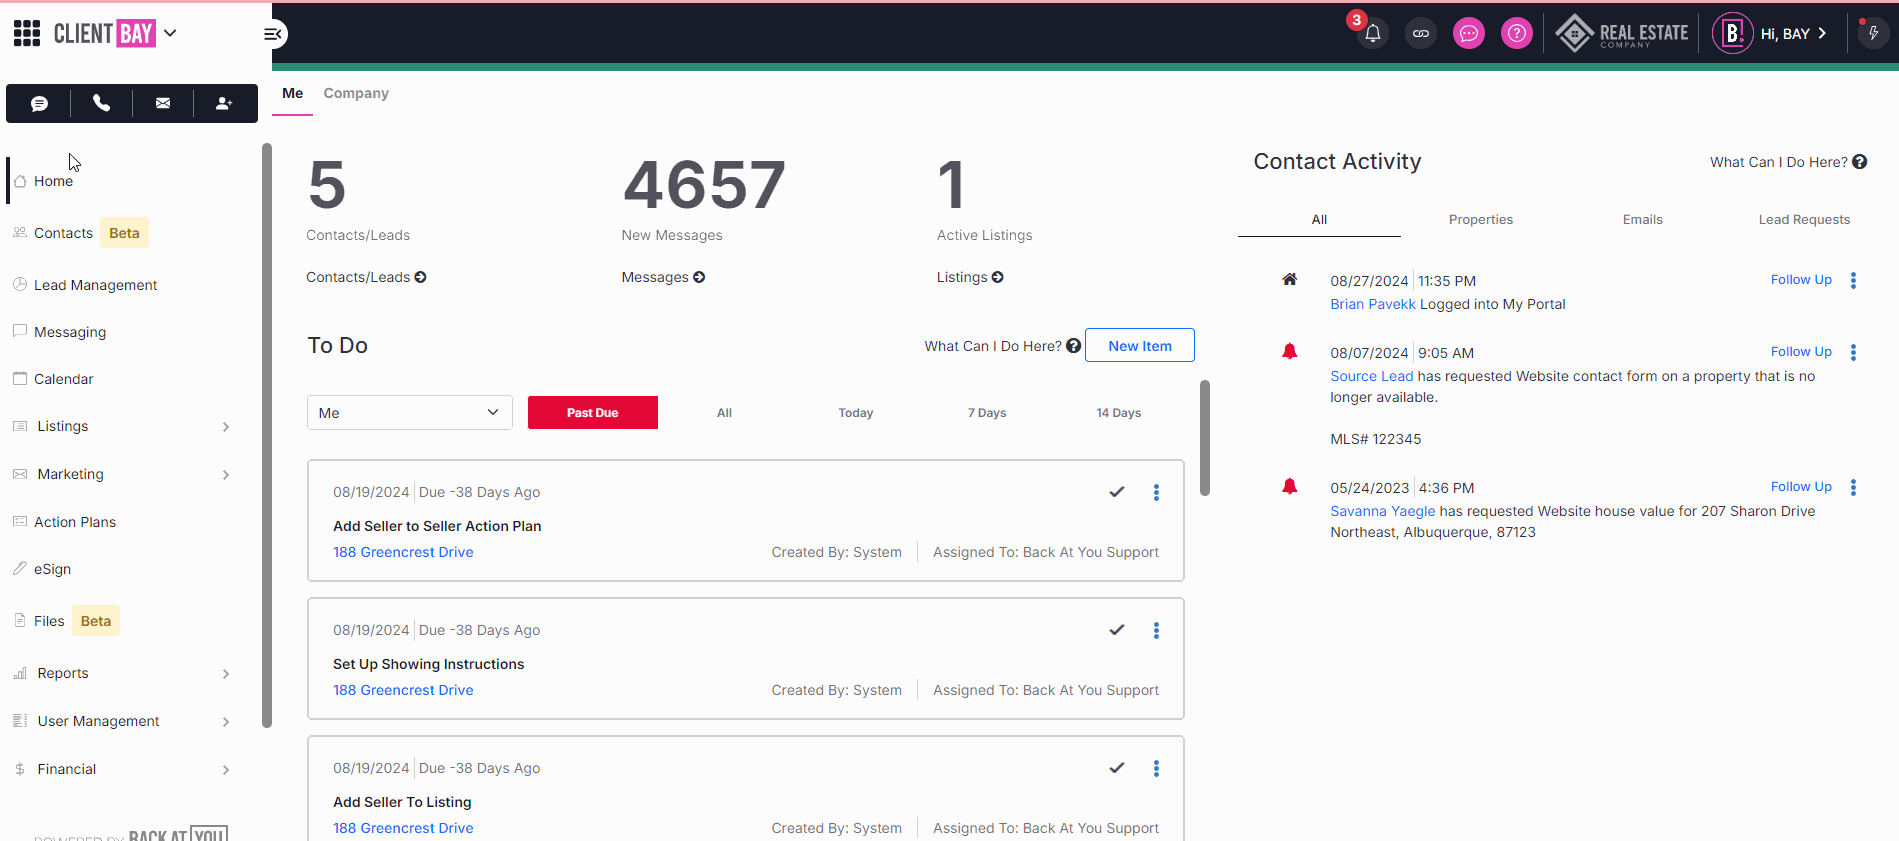Click the New Item button
The height and width of the screenshot is (841, 1899).
tap(1140, 346)
